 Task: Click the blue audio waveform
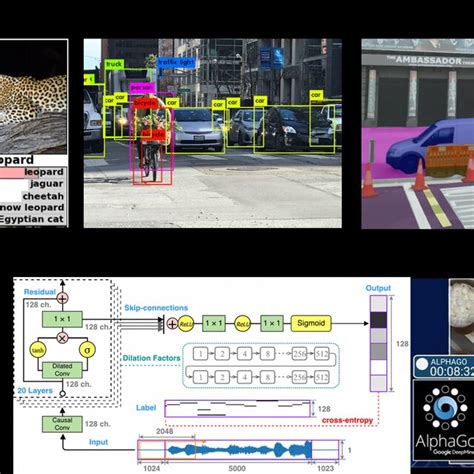click(x=239, y=449)
